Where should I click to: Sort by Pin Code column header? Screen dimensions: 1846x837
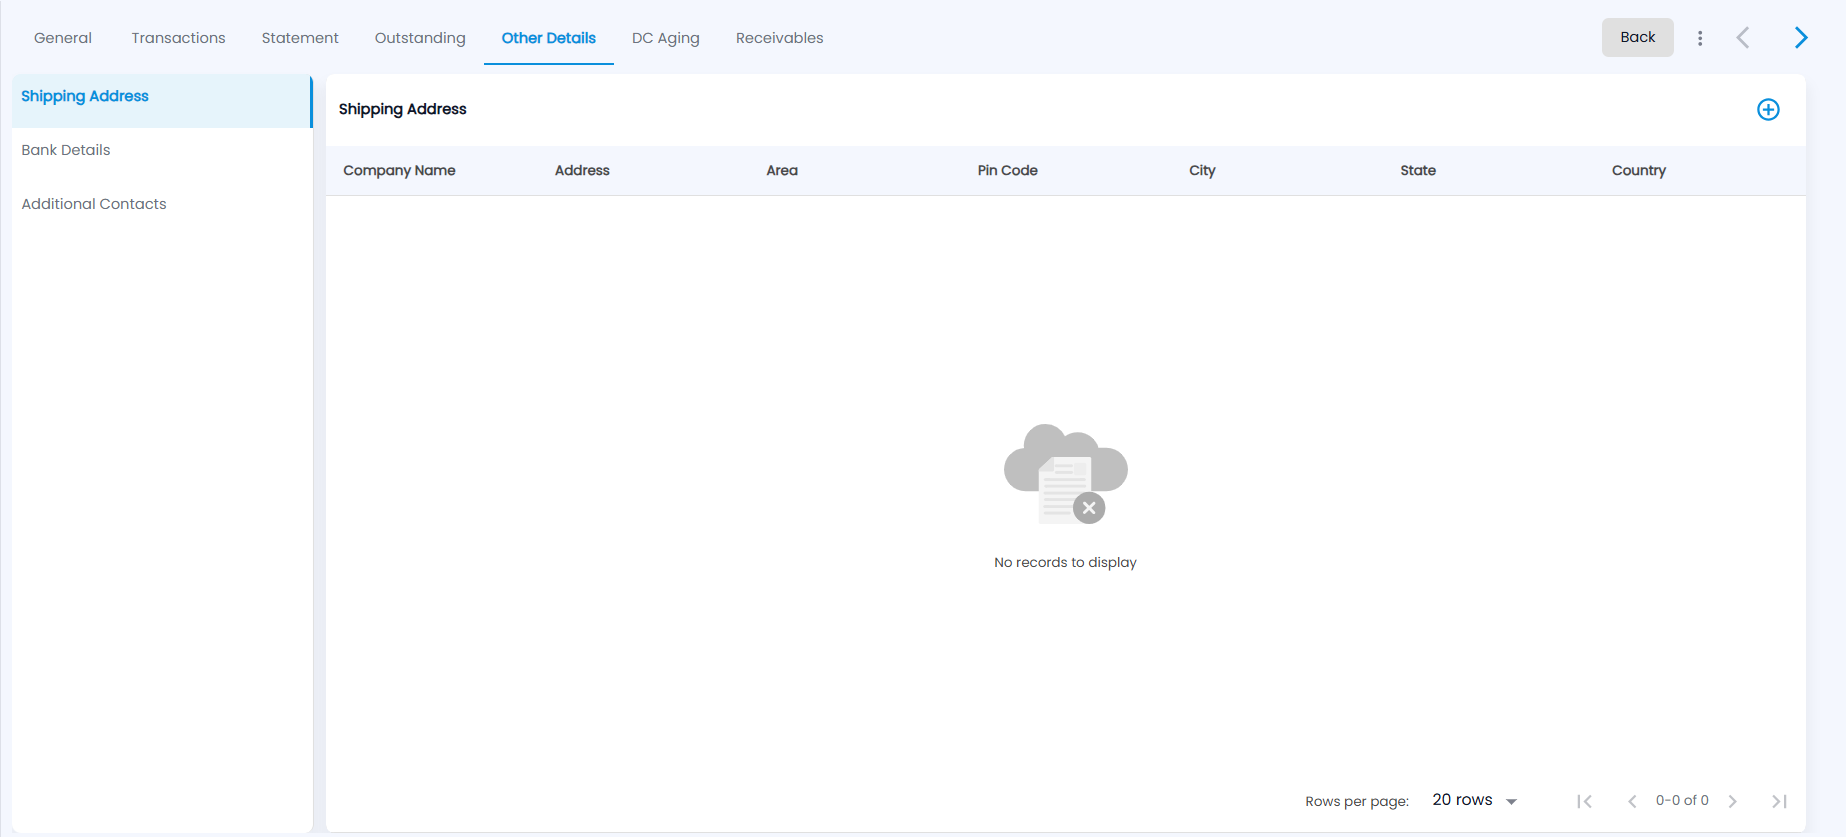click(1007, 171)
